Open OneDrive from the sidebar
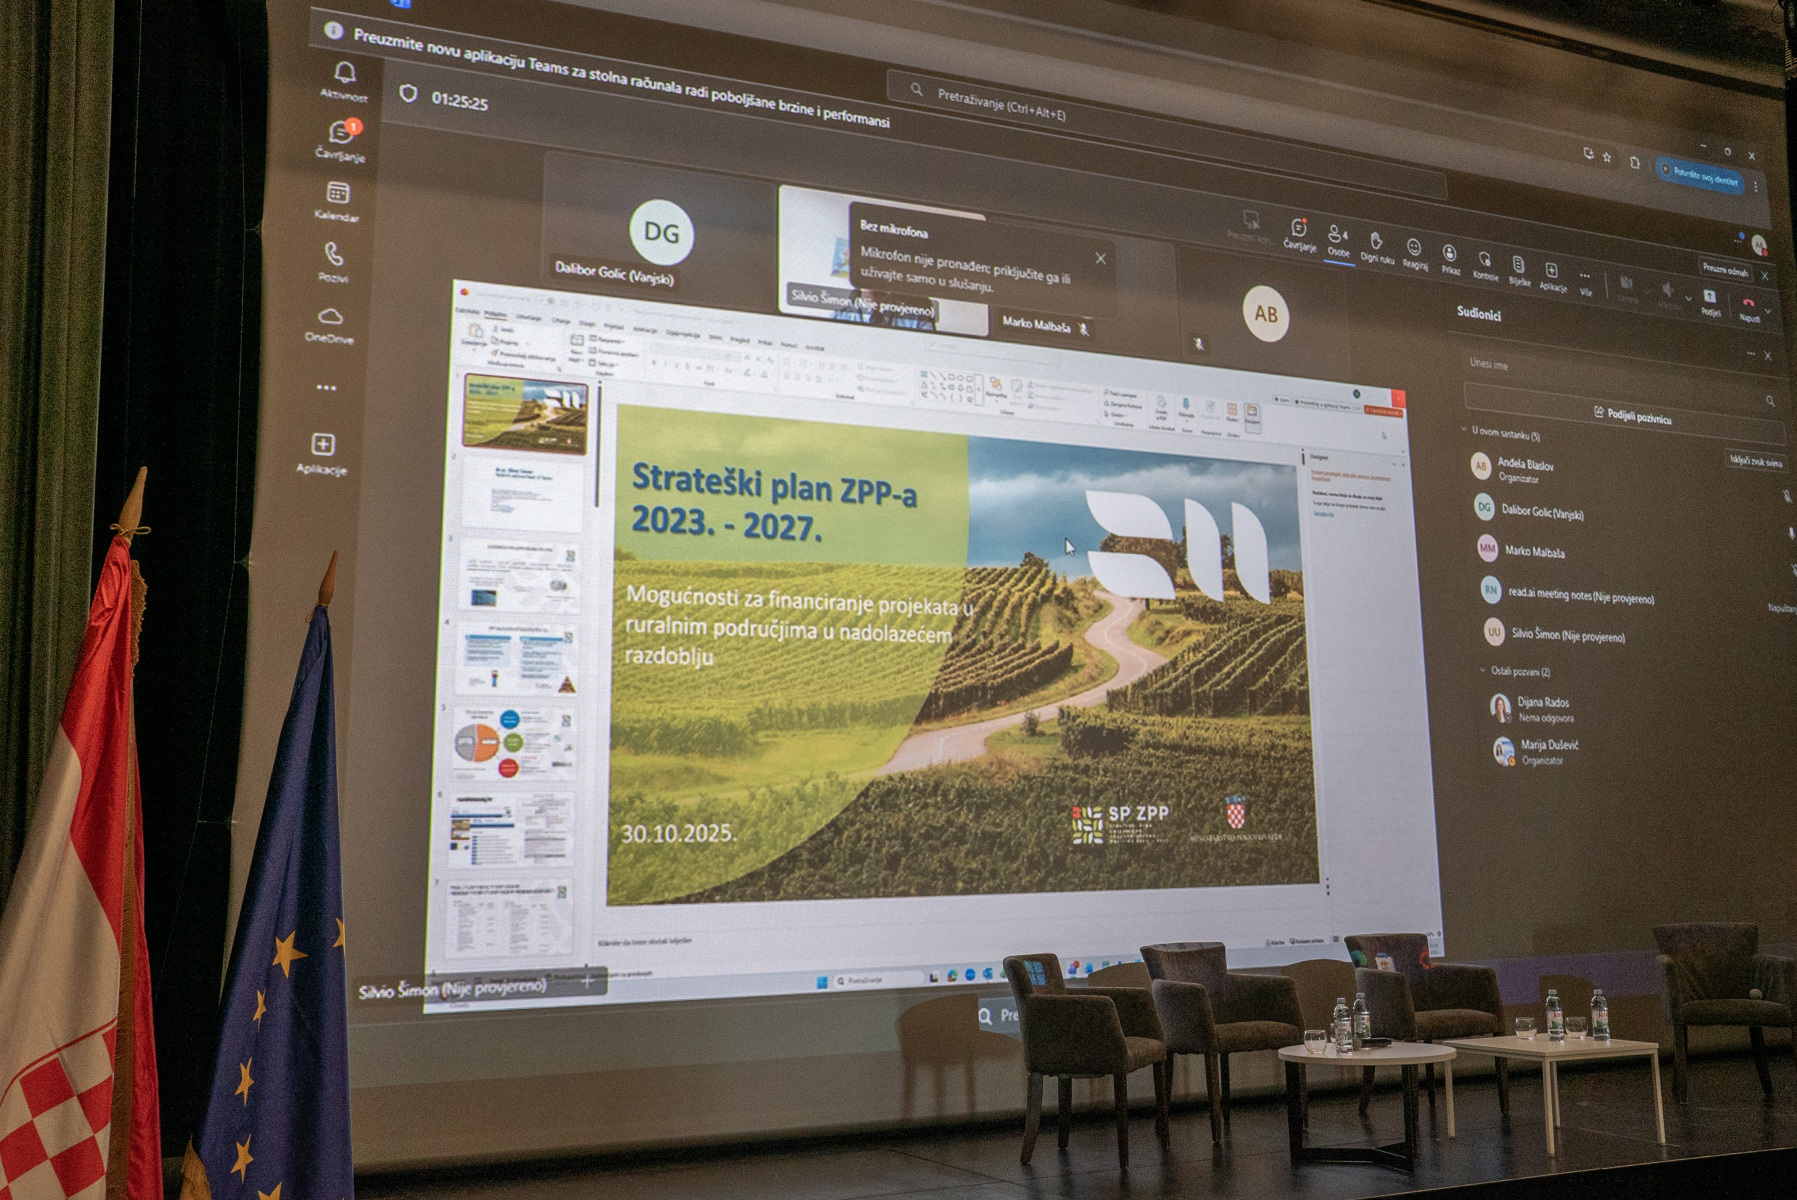This screenshot has height=1200, width=1797. tap(330, 322)
